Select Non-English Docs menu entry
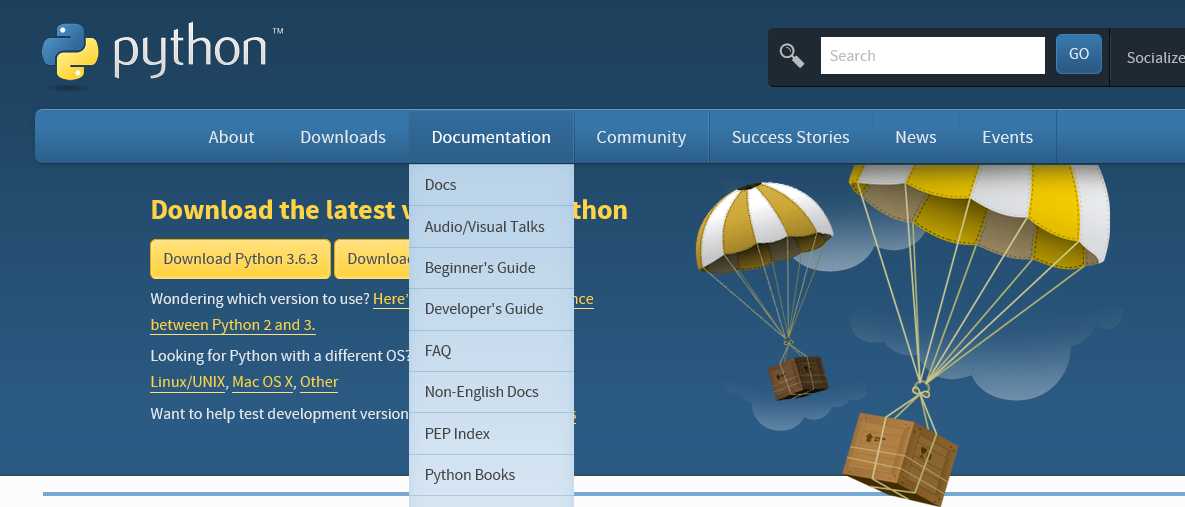Image resolution: width=1185 pixels, height=507 pixels. tap(491, 392)
